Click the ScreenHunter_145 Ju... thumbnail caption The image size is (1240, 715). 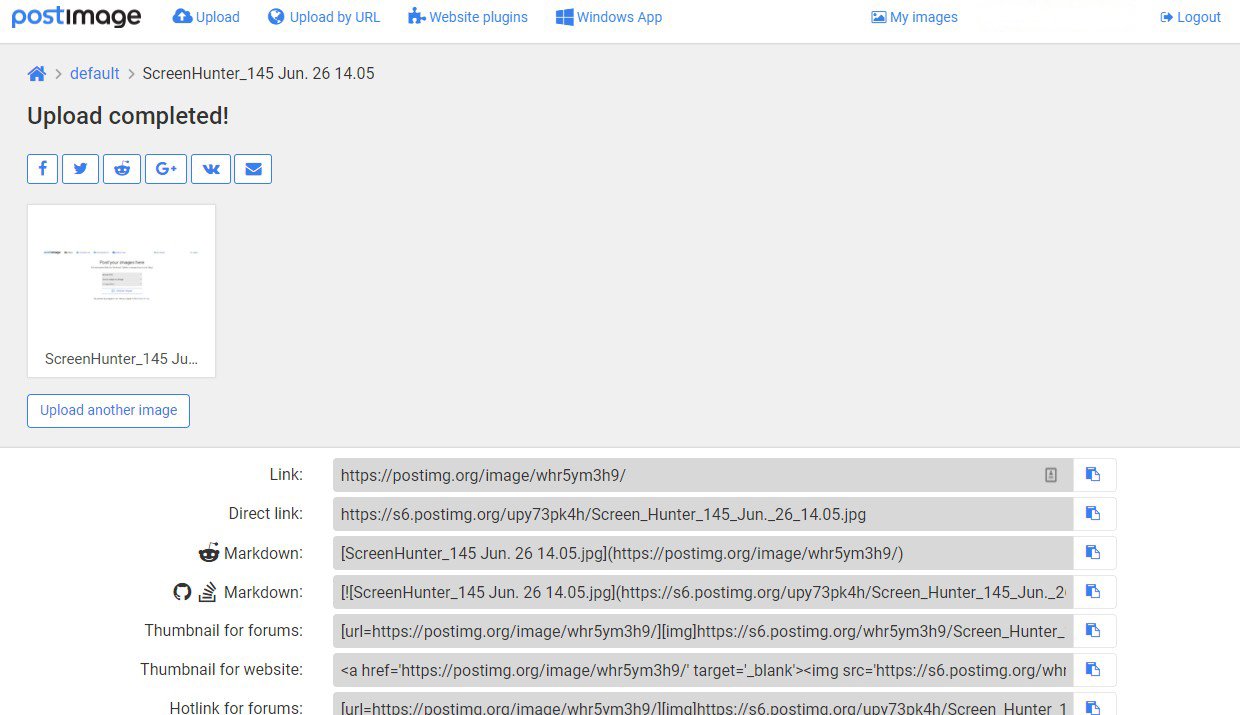pyautogui.click(x=121, y=358)
